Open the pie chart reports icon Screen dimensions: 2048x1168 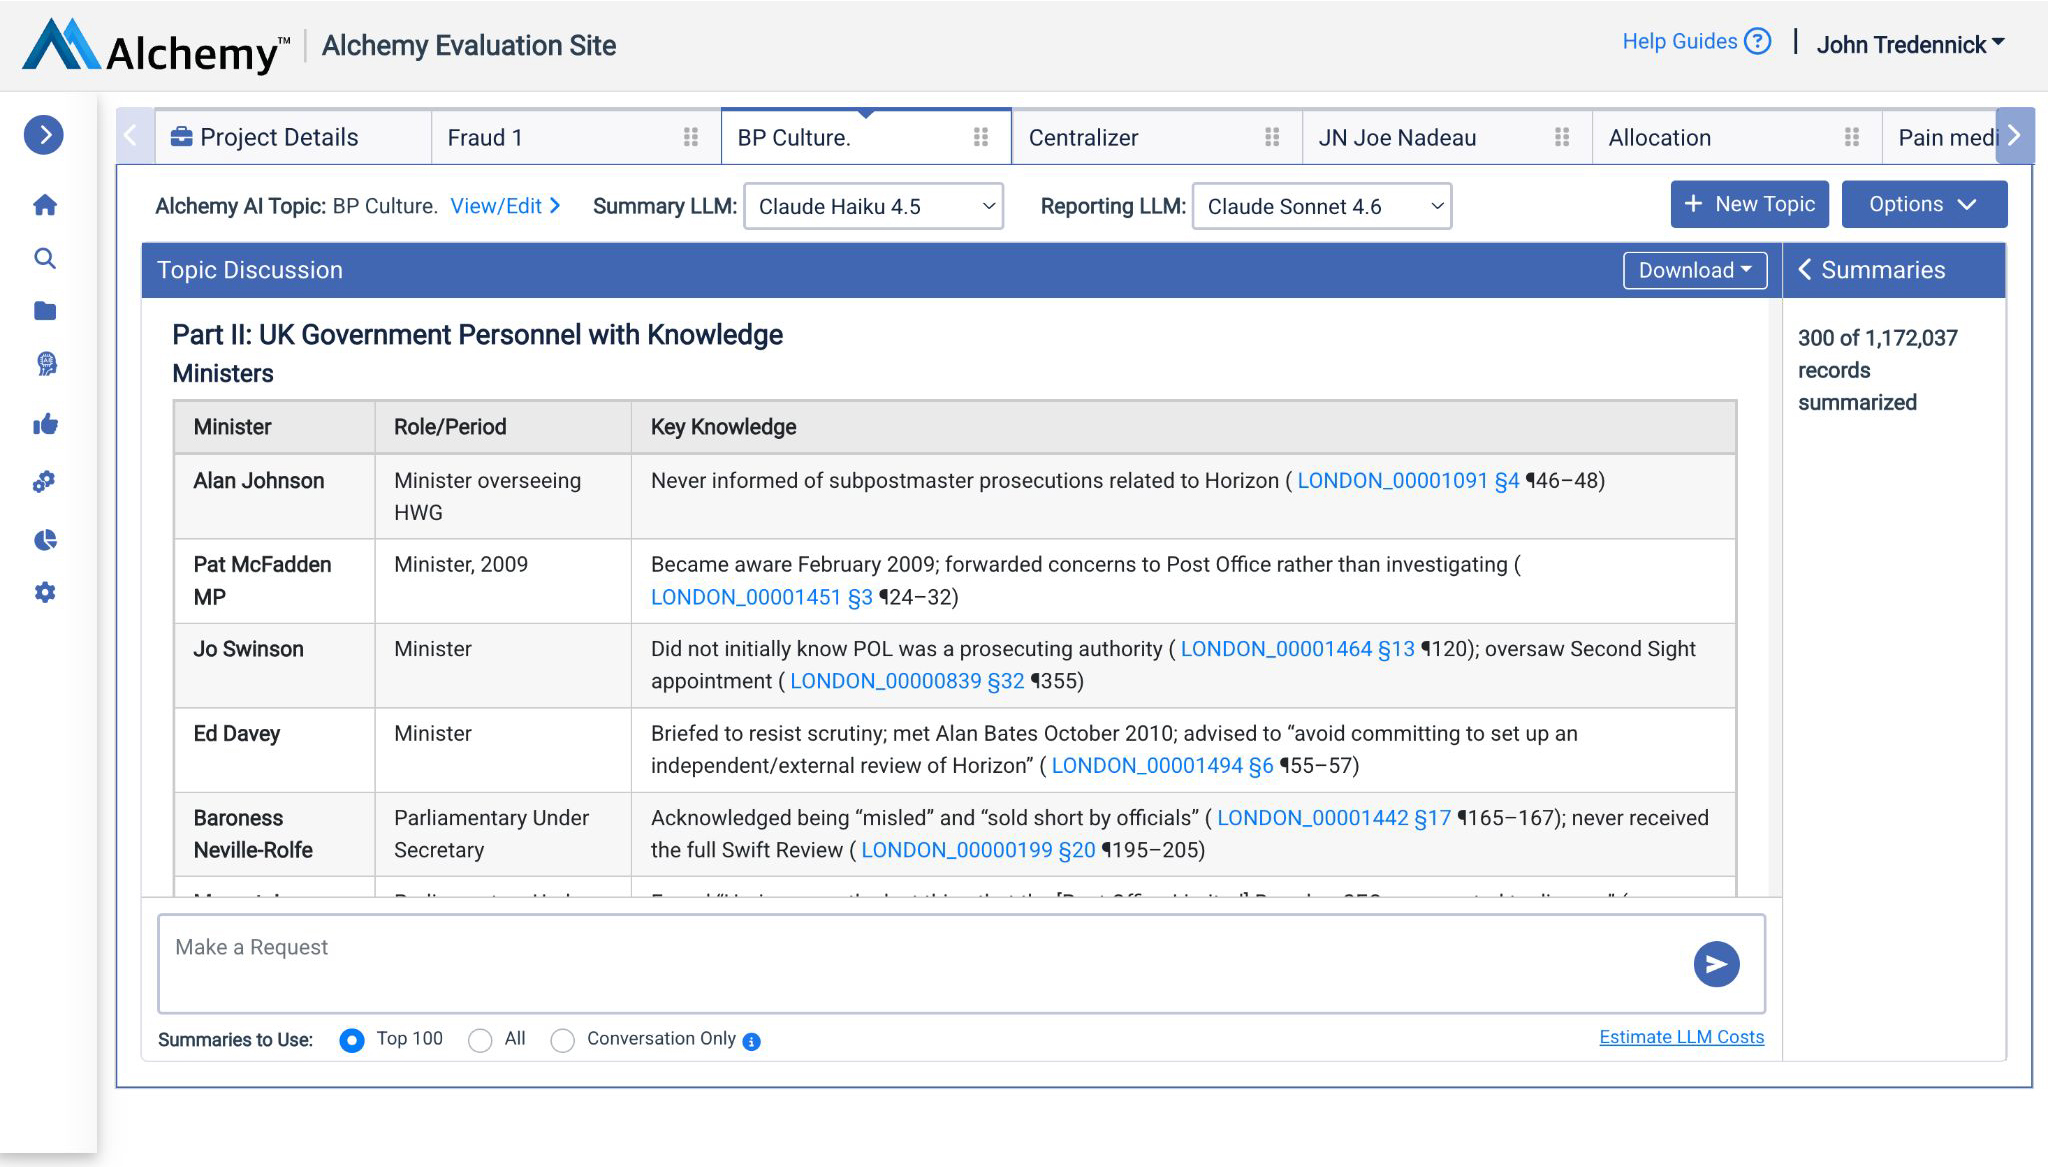tap(45, 541)
